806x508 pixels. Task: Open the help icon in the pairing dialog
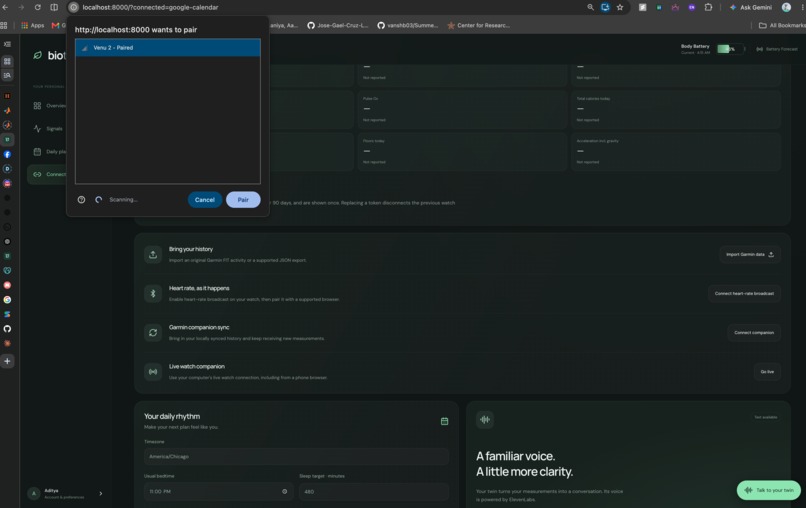click(81, 199)
